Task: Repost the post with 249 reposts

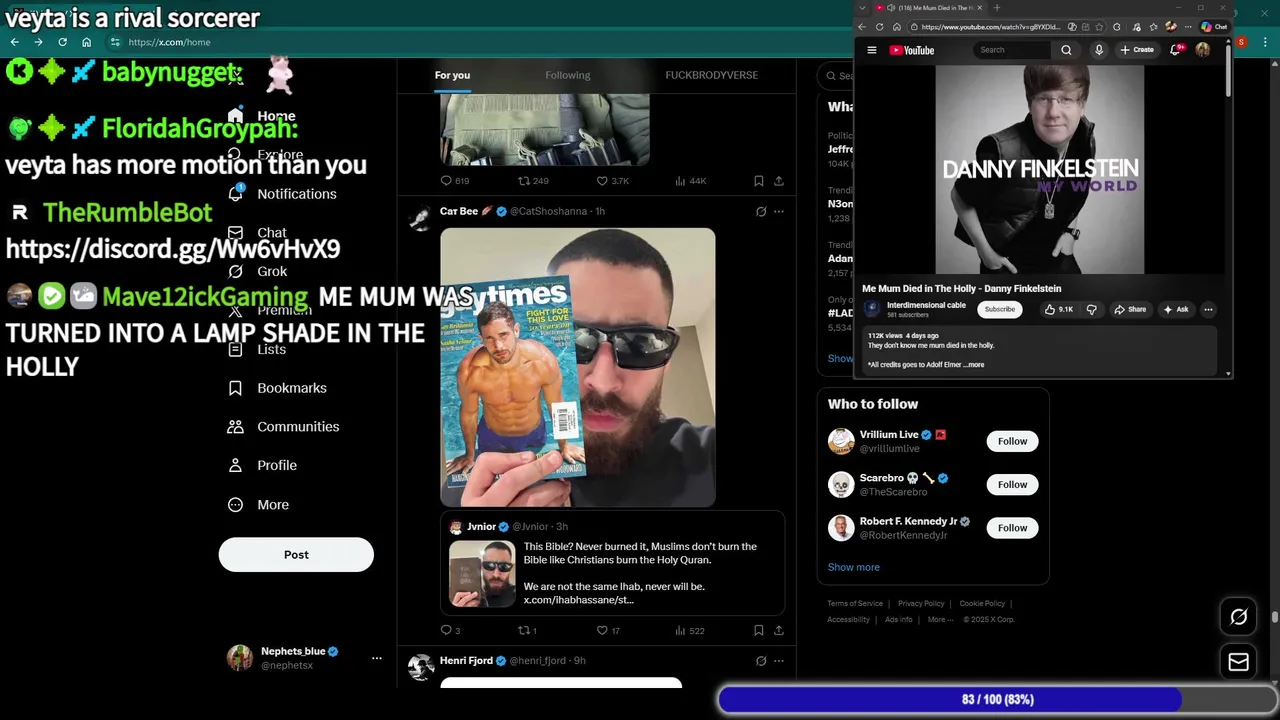Action: tap(532, 181)
